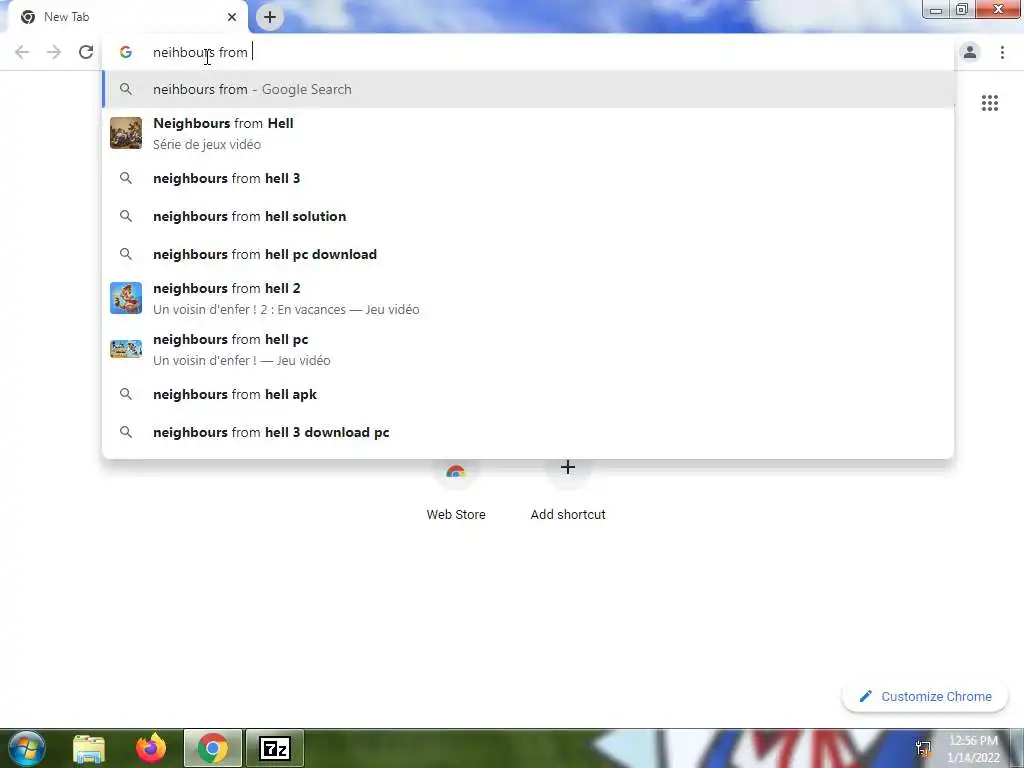Close the New Tab tab
Screen dimensions: 1024x768
232,17
